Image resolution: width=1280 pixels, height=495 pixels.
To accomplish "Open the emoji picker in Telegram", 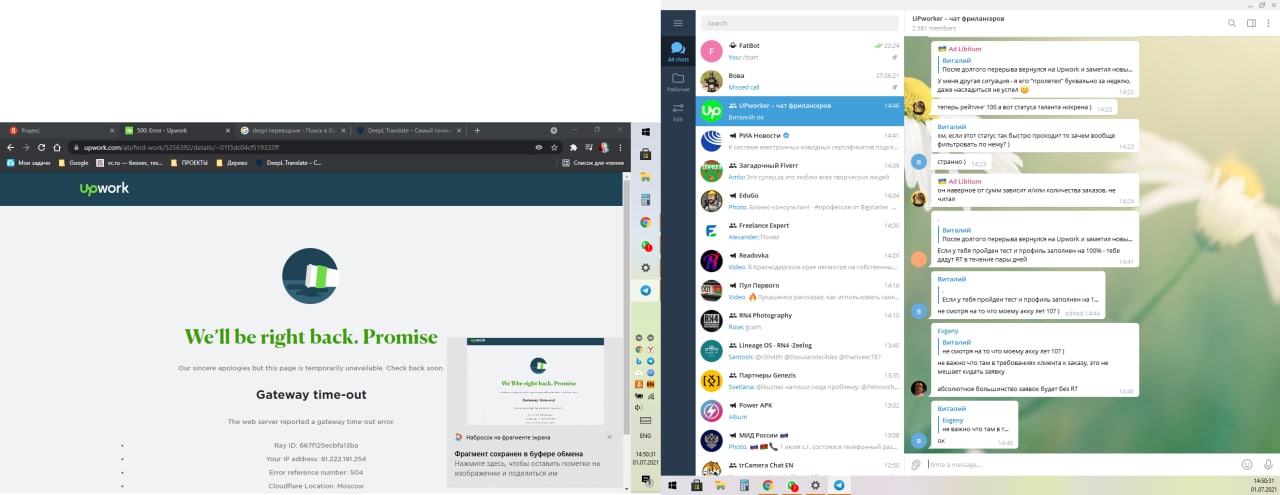I will point(1247,464).
